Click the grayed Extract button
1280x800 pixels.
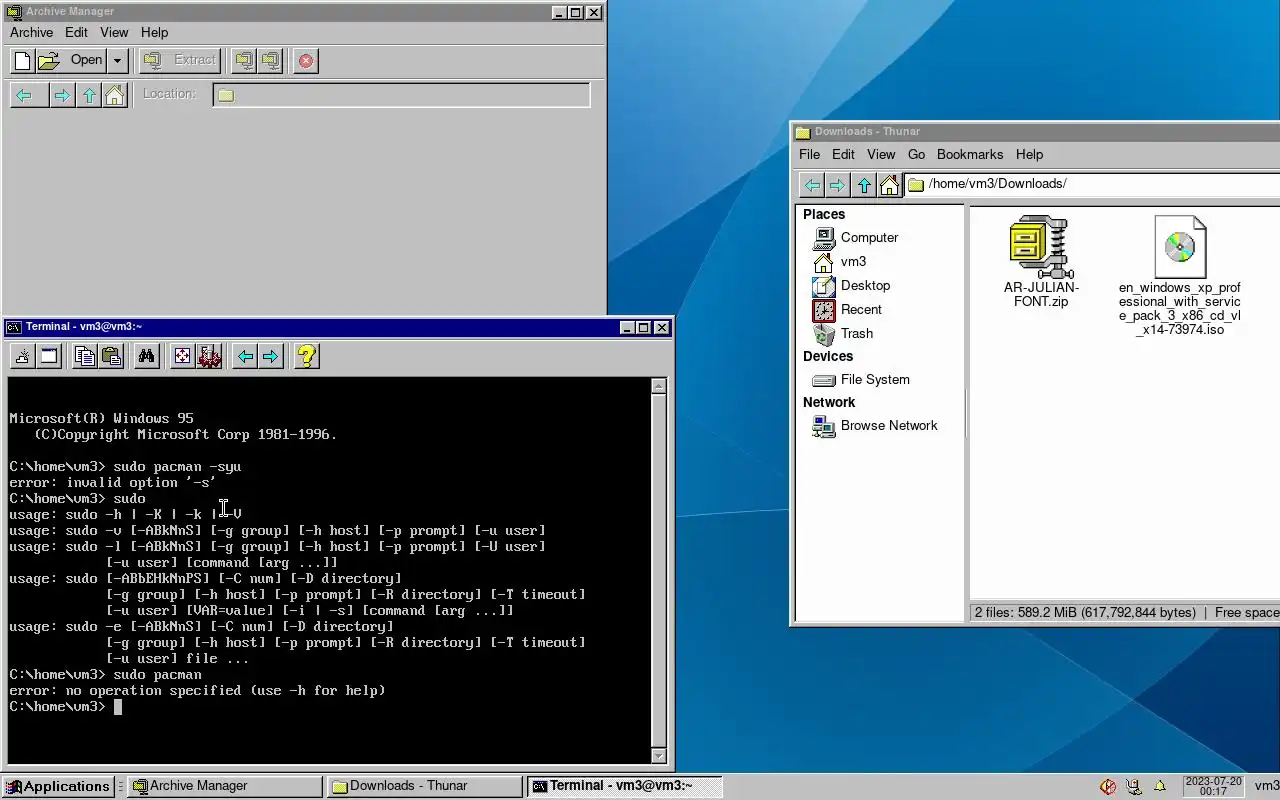(180, 60)
